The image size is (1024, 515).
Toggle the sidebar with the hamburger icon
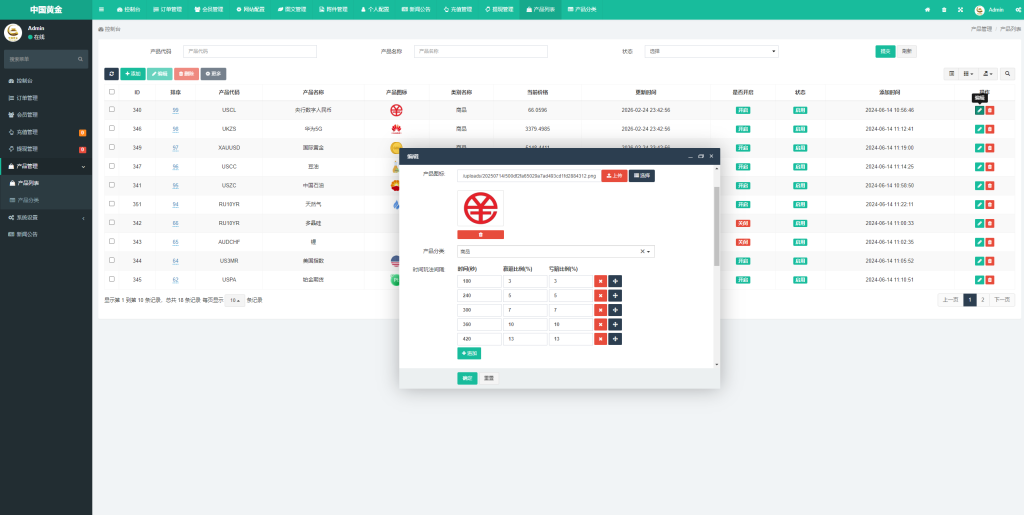click(x=102, y=9)
